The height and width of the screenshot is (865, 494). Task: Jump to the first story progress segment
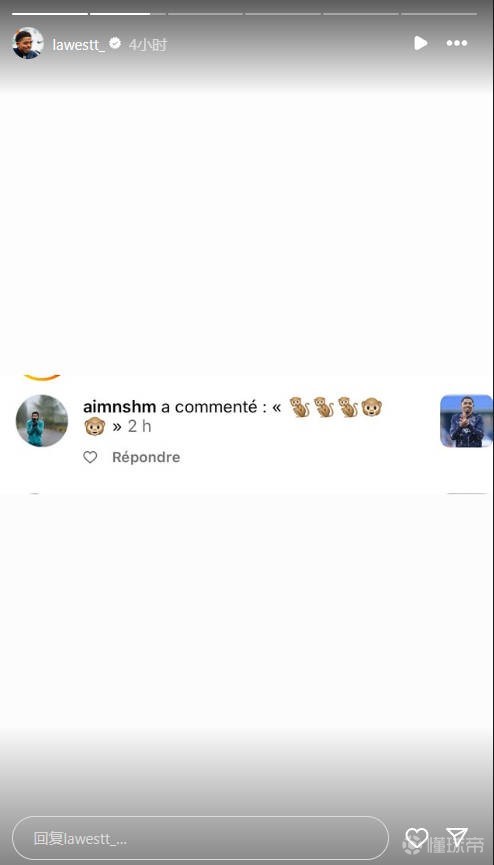50,13
